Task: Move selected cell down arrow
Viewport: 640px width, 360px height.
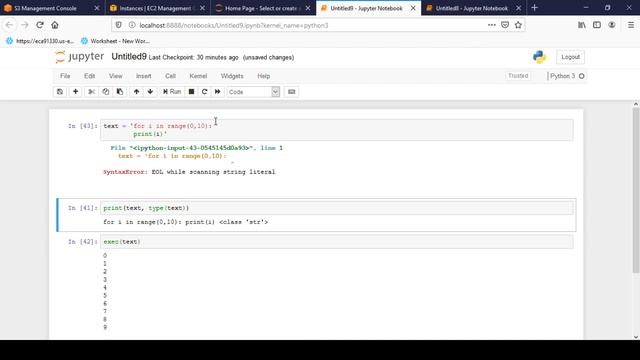Action: [x=150, y=92]
